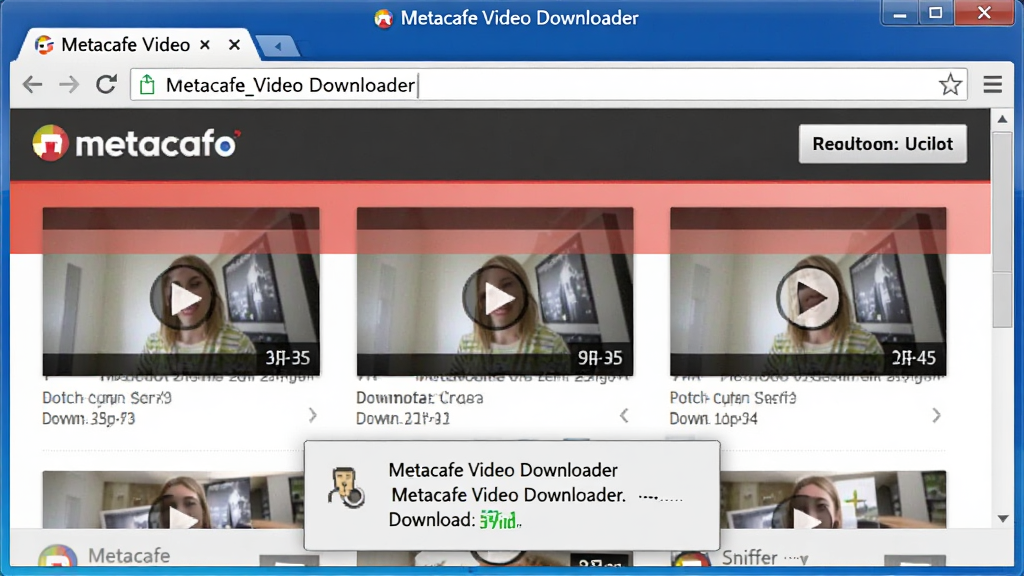Maximize the Metacafe Video Downloader window
This screenshot has width=1024, height=576.
(x=936, y=13)
